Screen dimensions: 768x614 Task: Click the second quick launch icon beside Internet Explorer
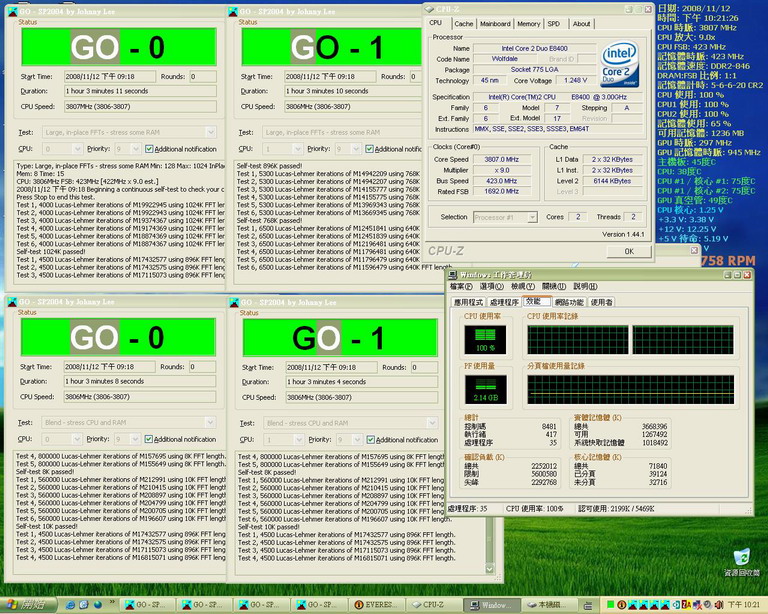point(84,605)
